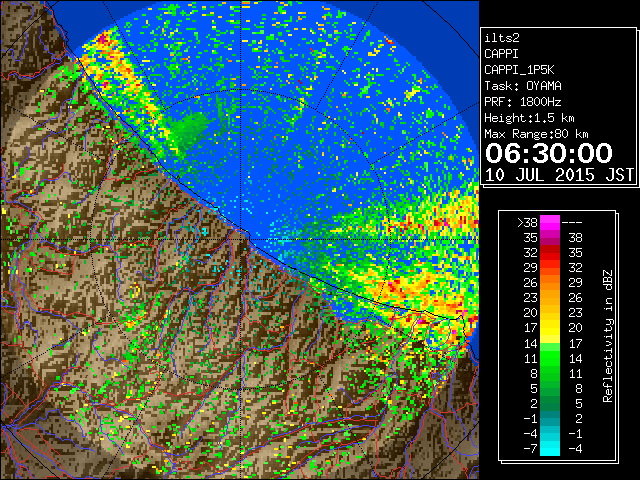Click the cyan -7 dBZ legend color
640x480 pixels.
click(550, 448)
